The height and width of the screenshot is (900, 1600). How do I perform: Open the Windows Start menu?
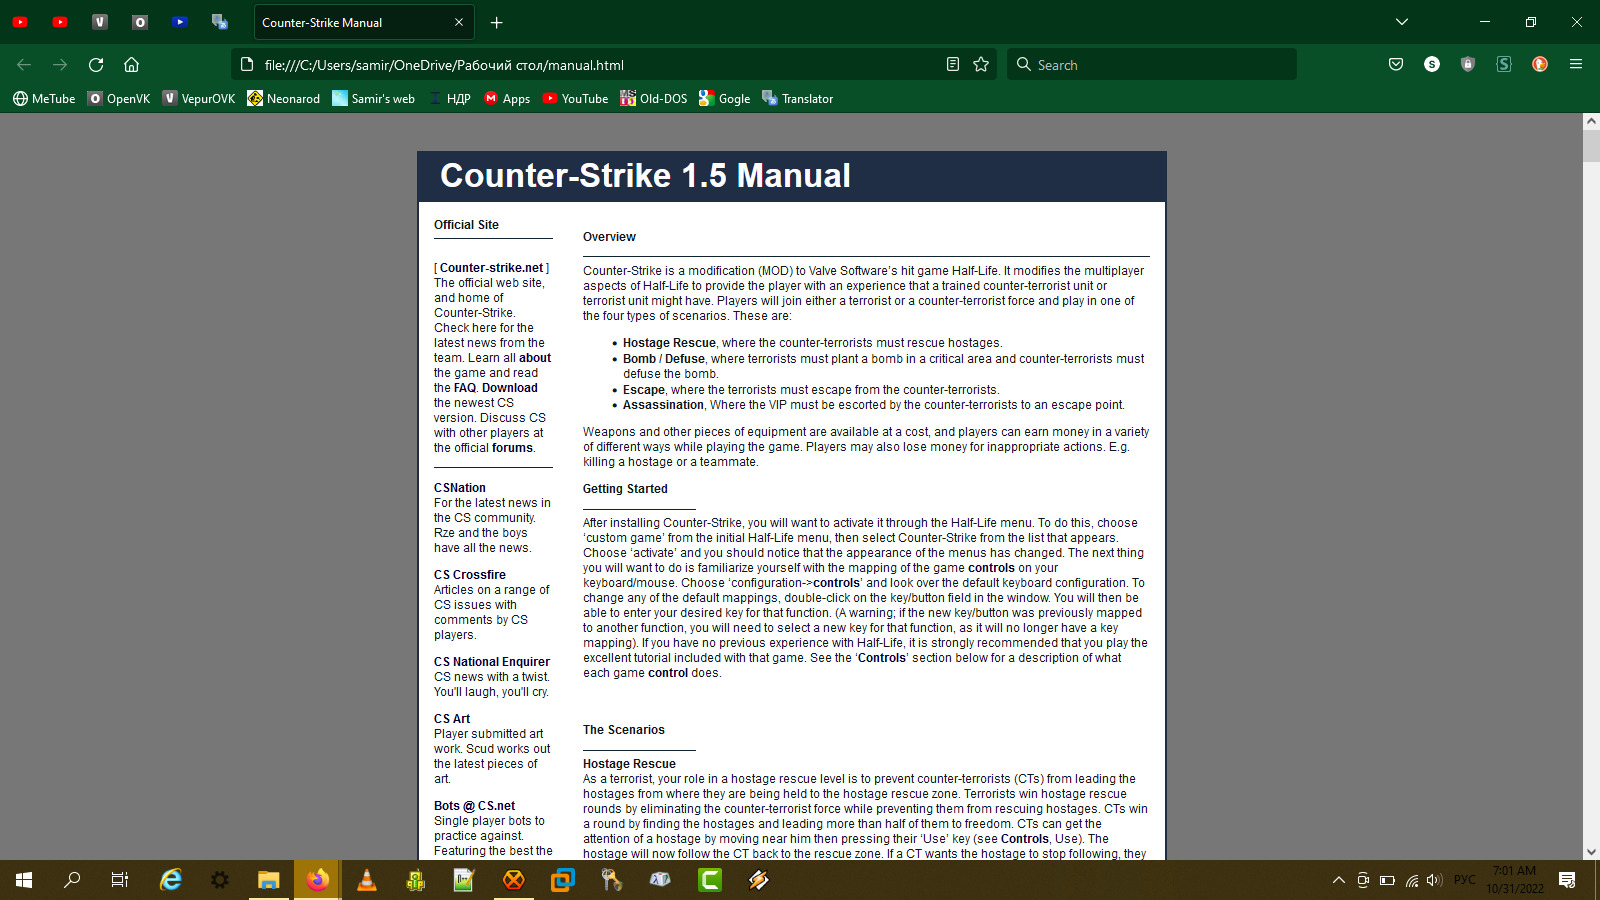coord(24,880)
